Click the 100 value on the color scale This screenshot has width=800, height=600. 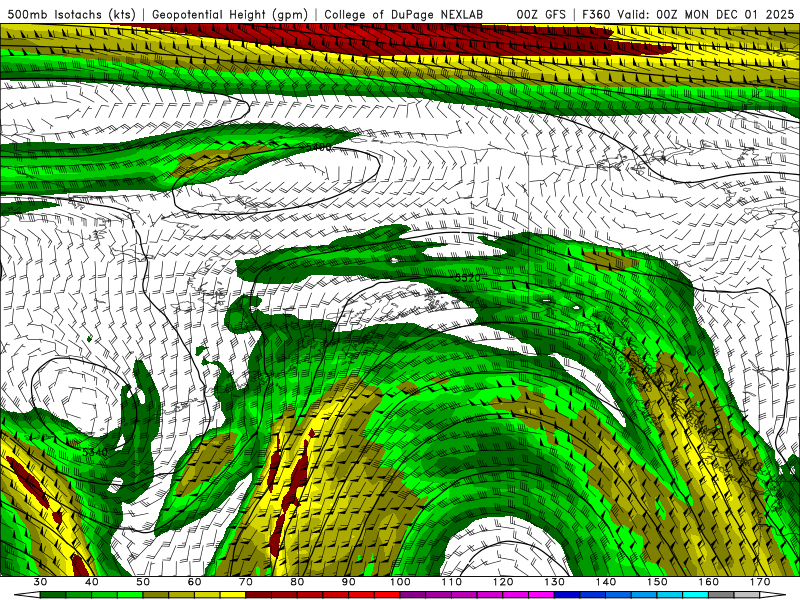click(400, 582)
